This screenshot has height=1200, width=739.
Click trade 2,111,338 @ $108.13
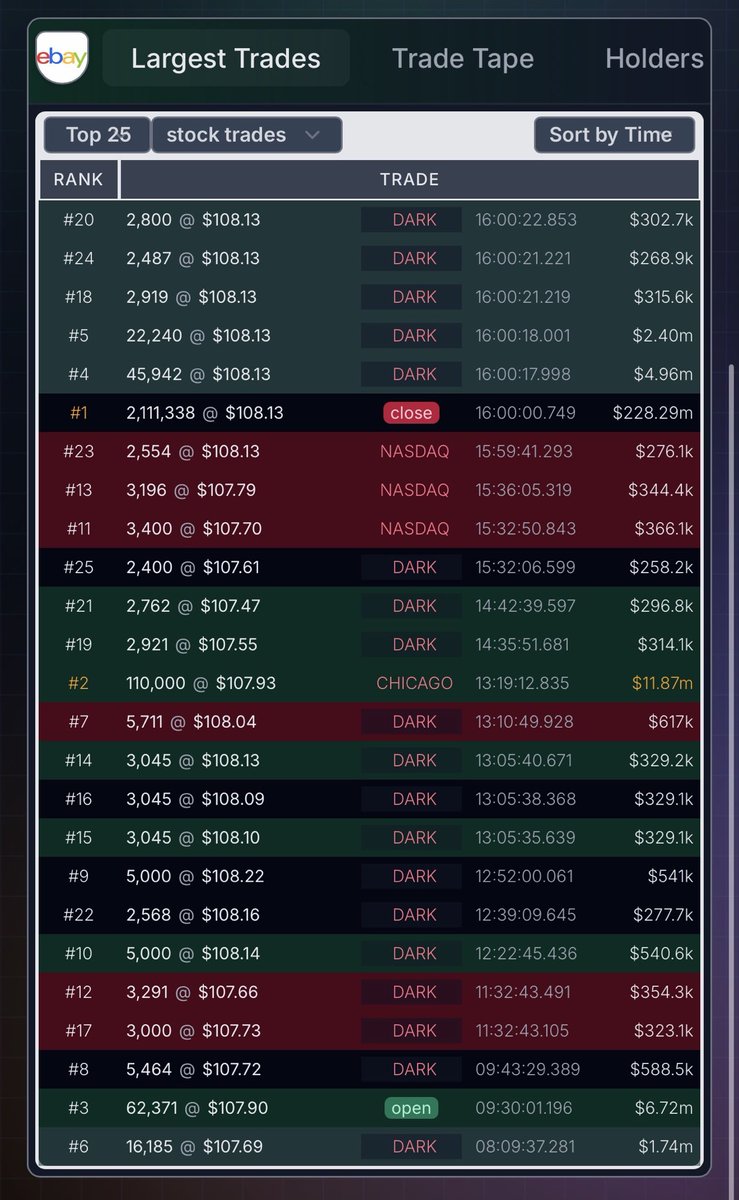tap(205, 413)
